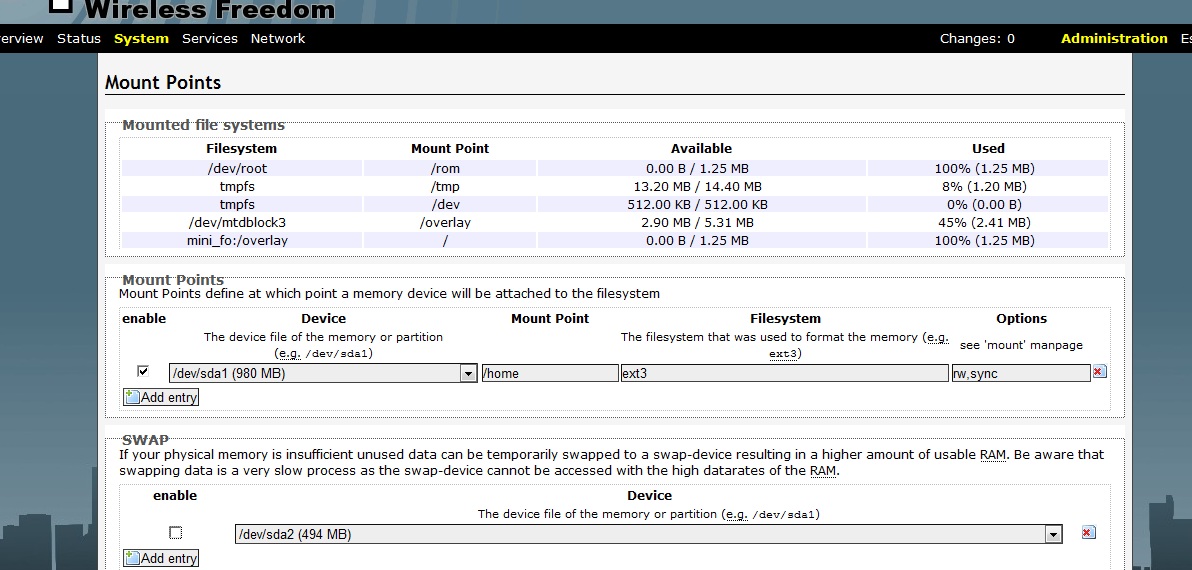Select the /tmp mount point cell

pyautogui.click(x=450, y=187)
